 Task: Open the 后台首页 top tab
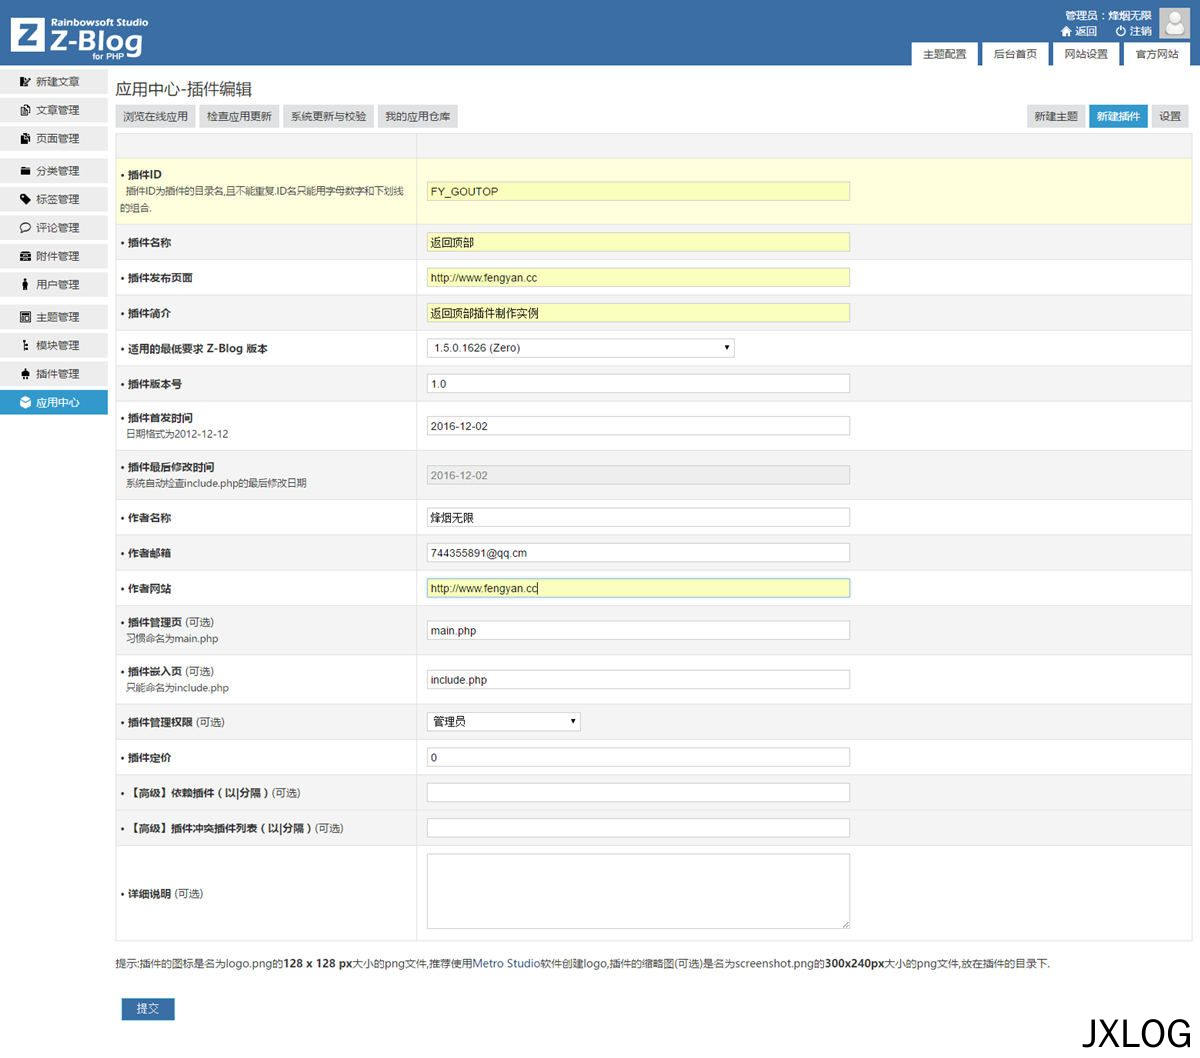coord(1015,54)
